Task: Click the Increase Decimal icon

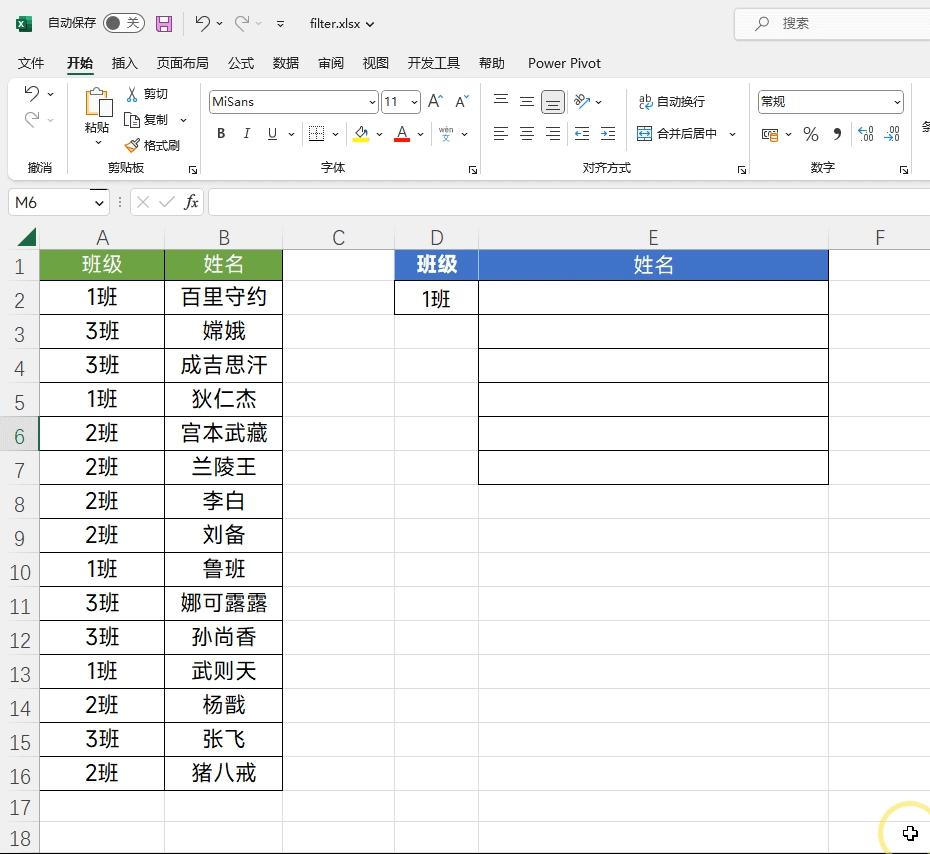Action: pos(865,133)
